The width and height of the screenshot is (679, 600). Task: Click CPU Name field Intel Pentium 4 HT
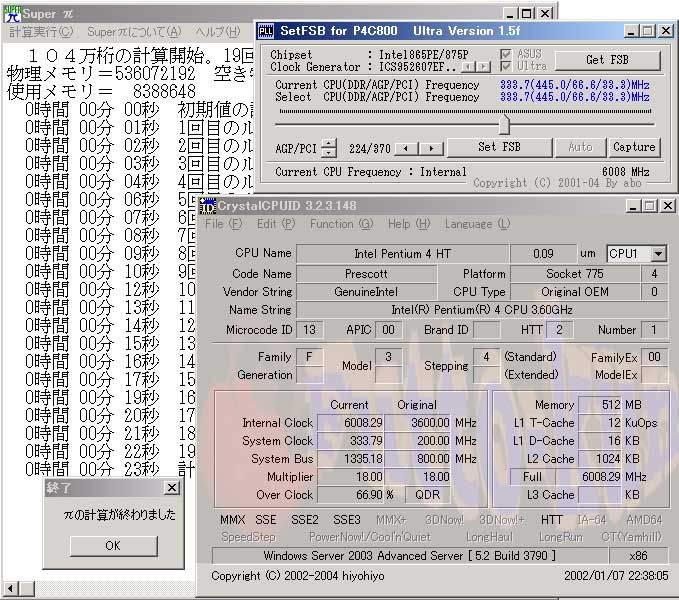pyautogui.click(x=402, y=254)
